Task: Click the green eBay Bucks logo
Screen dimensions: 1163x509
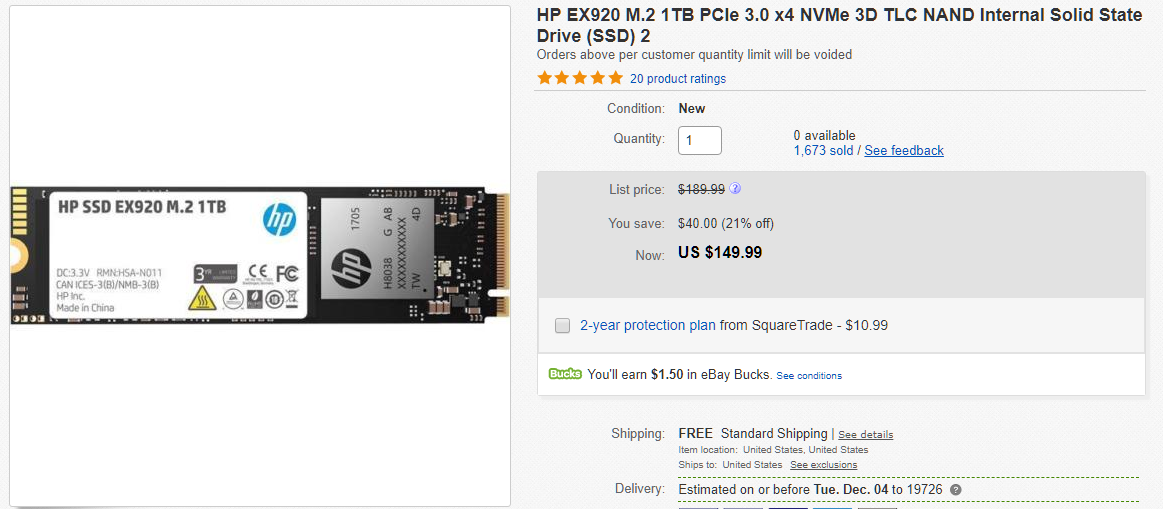Action: pos(565,374)
